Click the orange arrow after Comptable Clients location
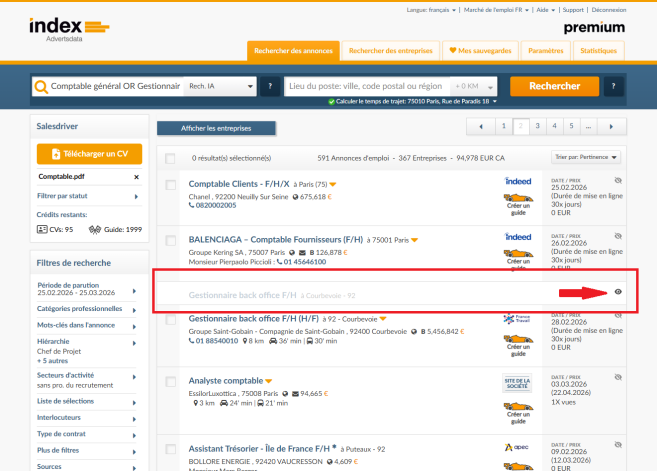This screenshot has width=657, height=471. pyautogui.click(x=333, y=184)
